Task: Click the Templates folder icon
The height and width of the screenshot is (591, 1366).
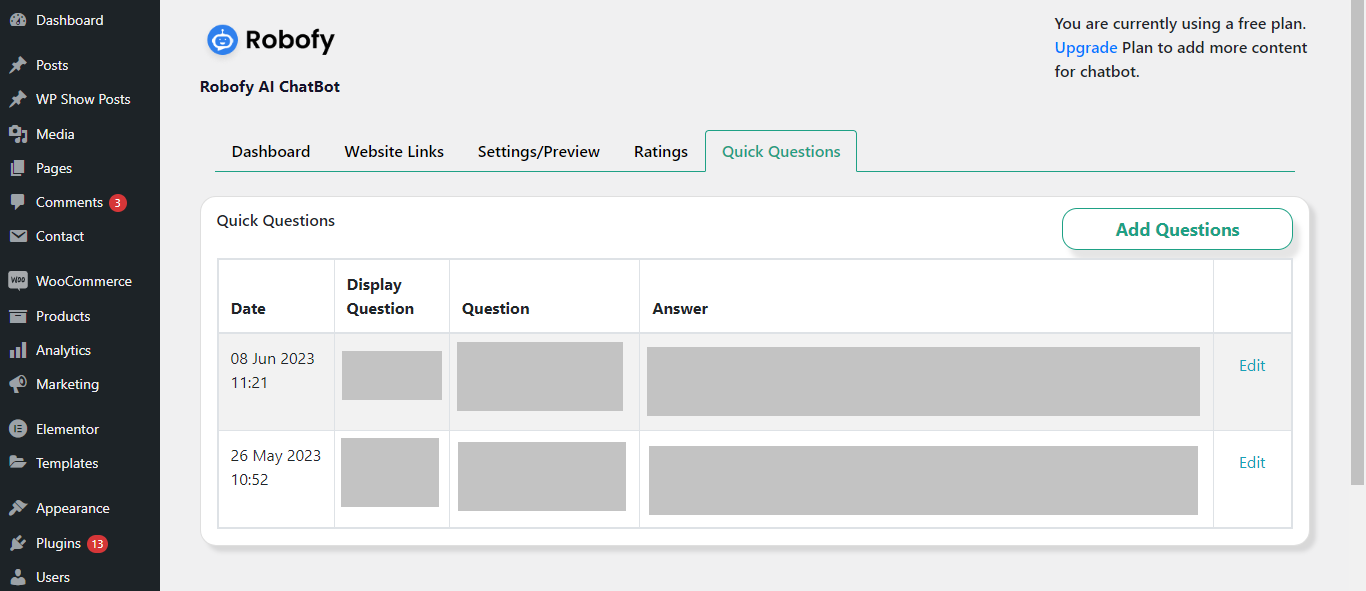Action: tap(17, 463)
